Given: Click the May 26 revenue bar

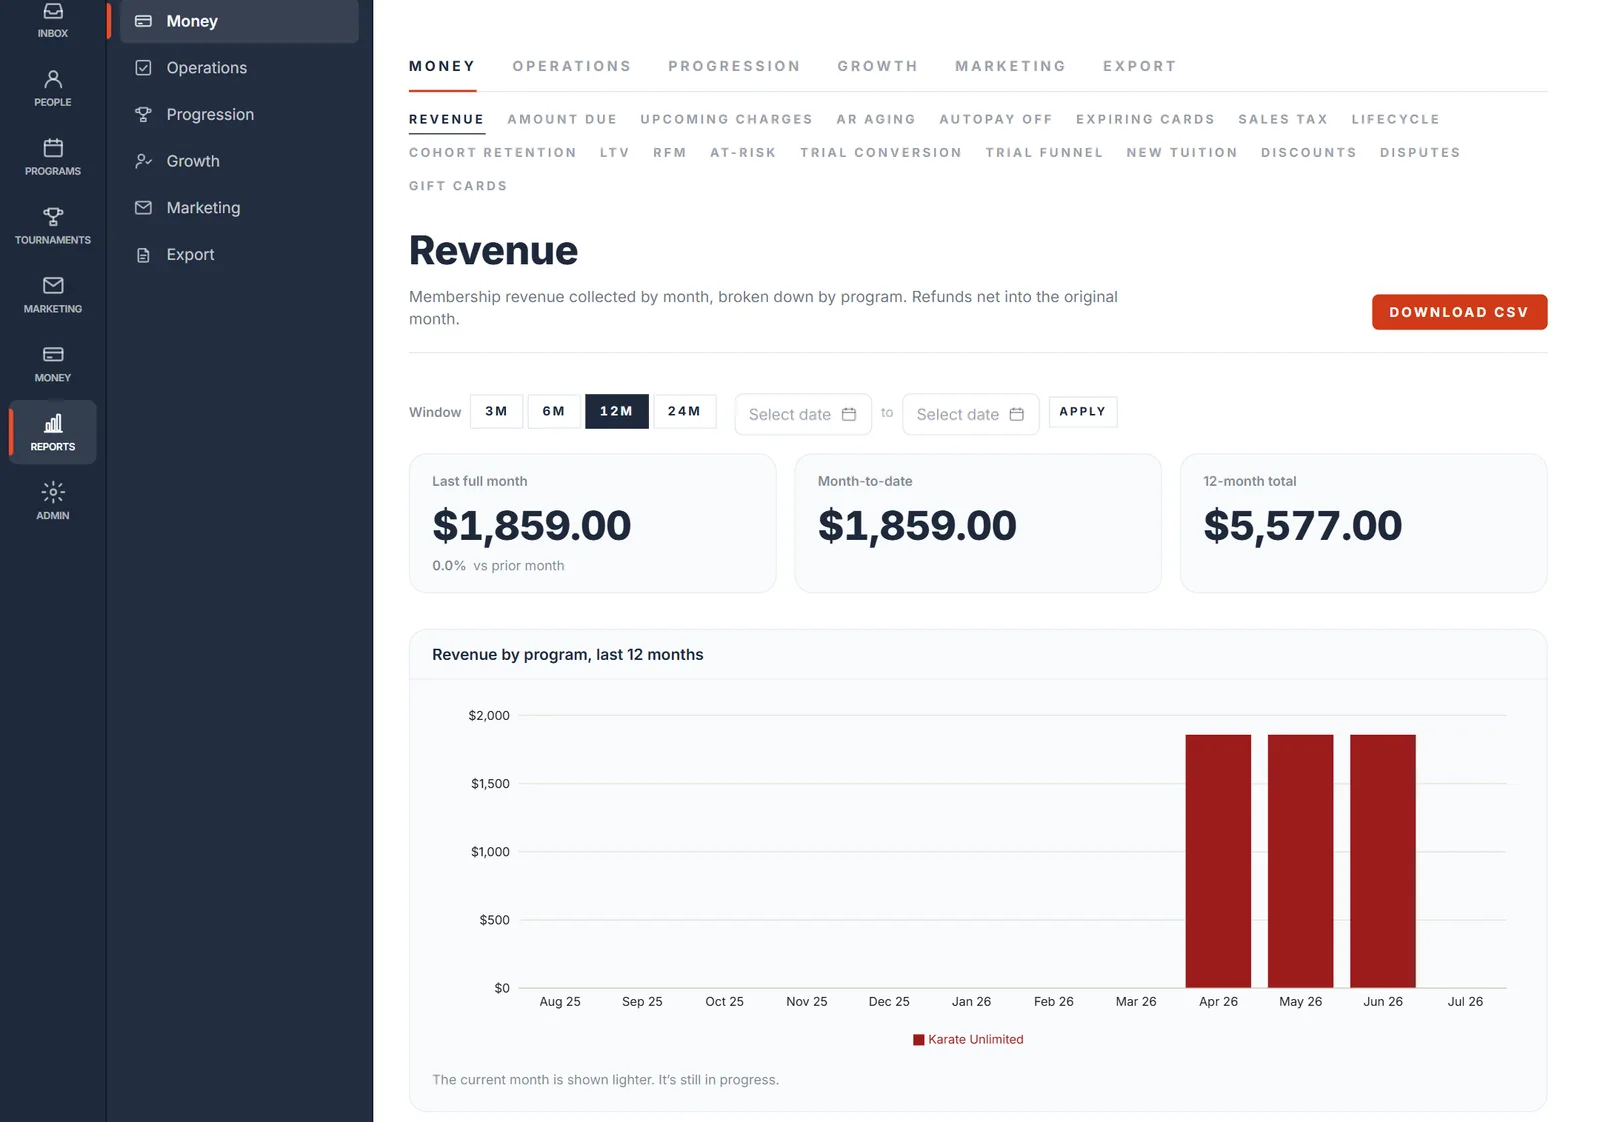Looking at the screenshot, I should tap(1300, 861).
